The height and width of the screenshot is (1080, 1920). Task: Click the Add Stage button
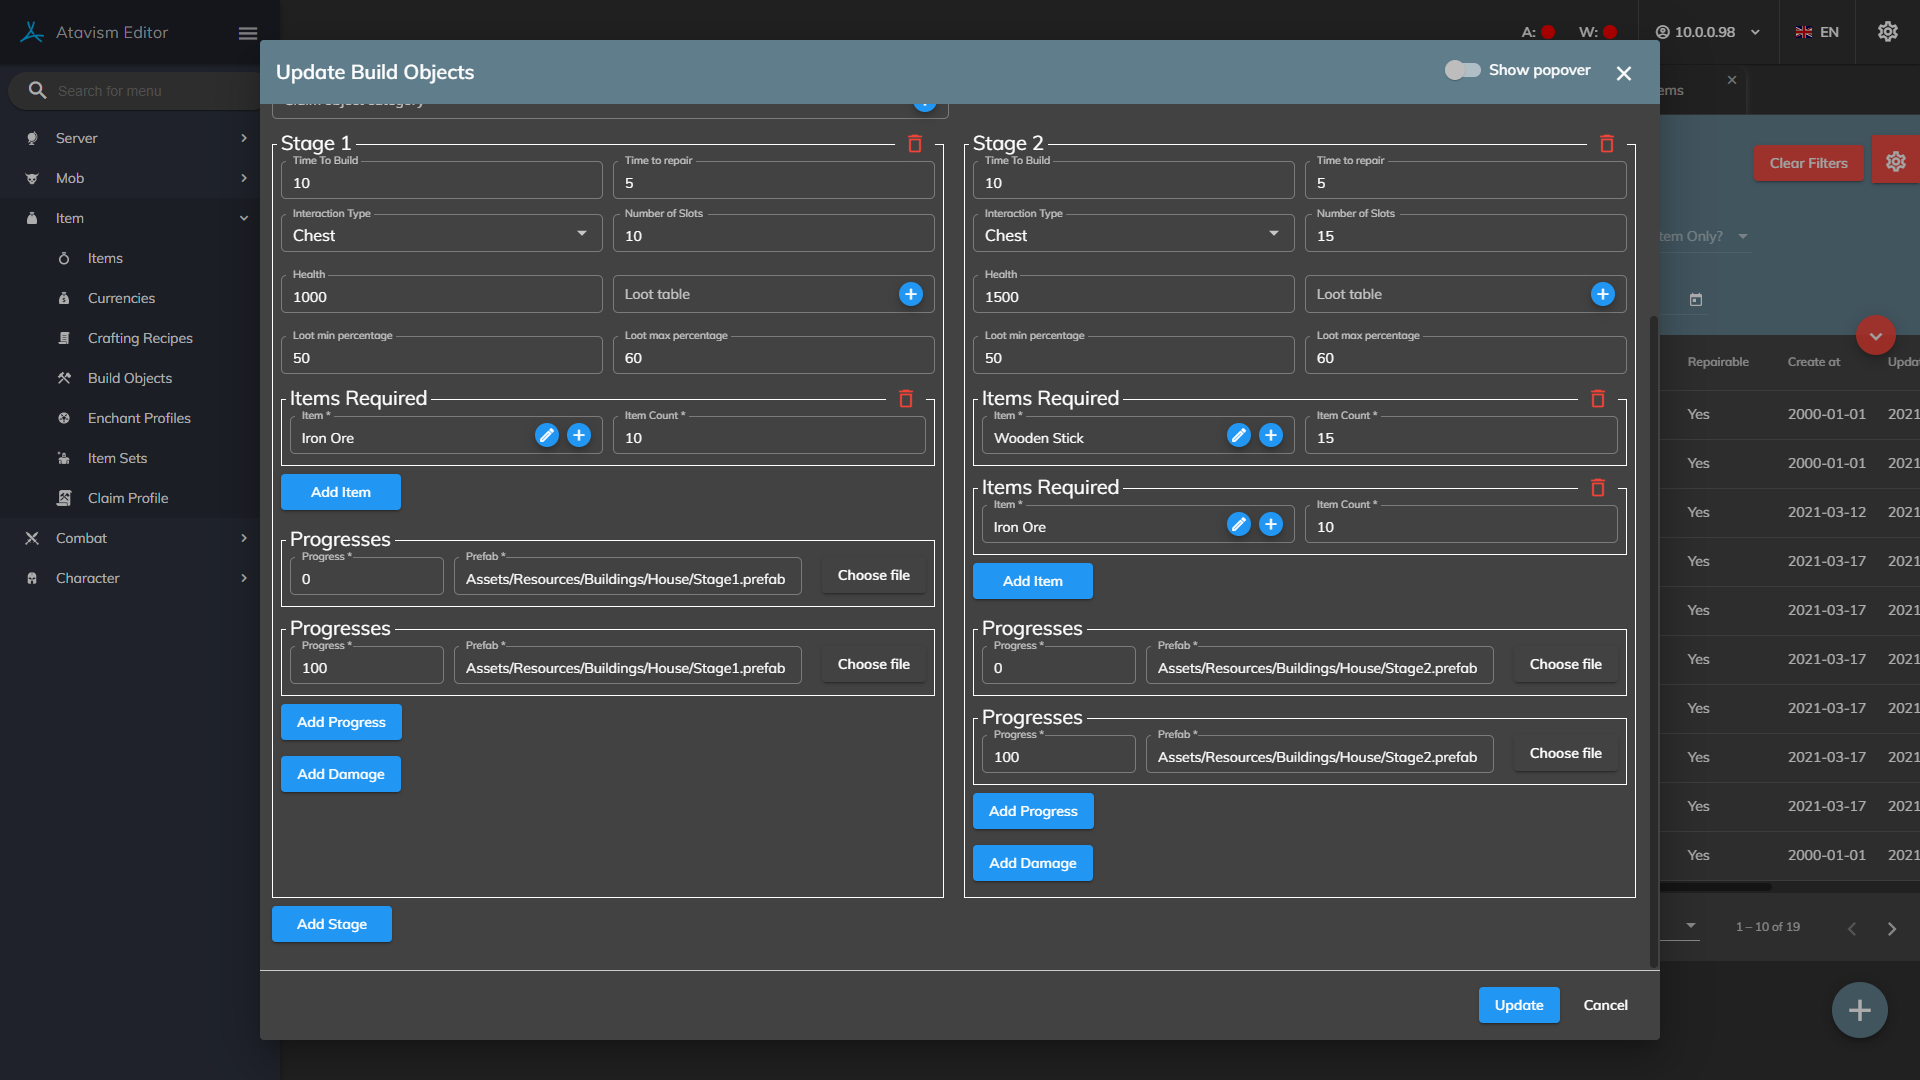(331, 924)
